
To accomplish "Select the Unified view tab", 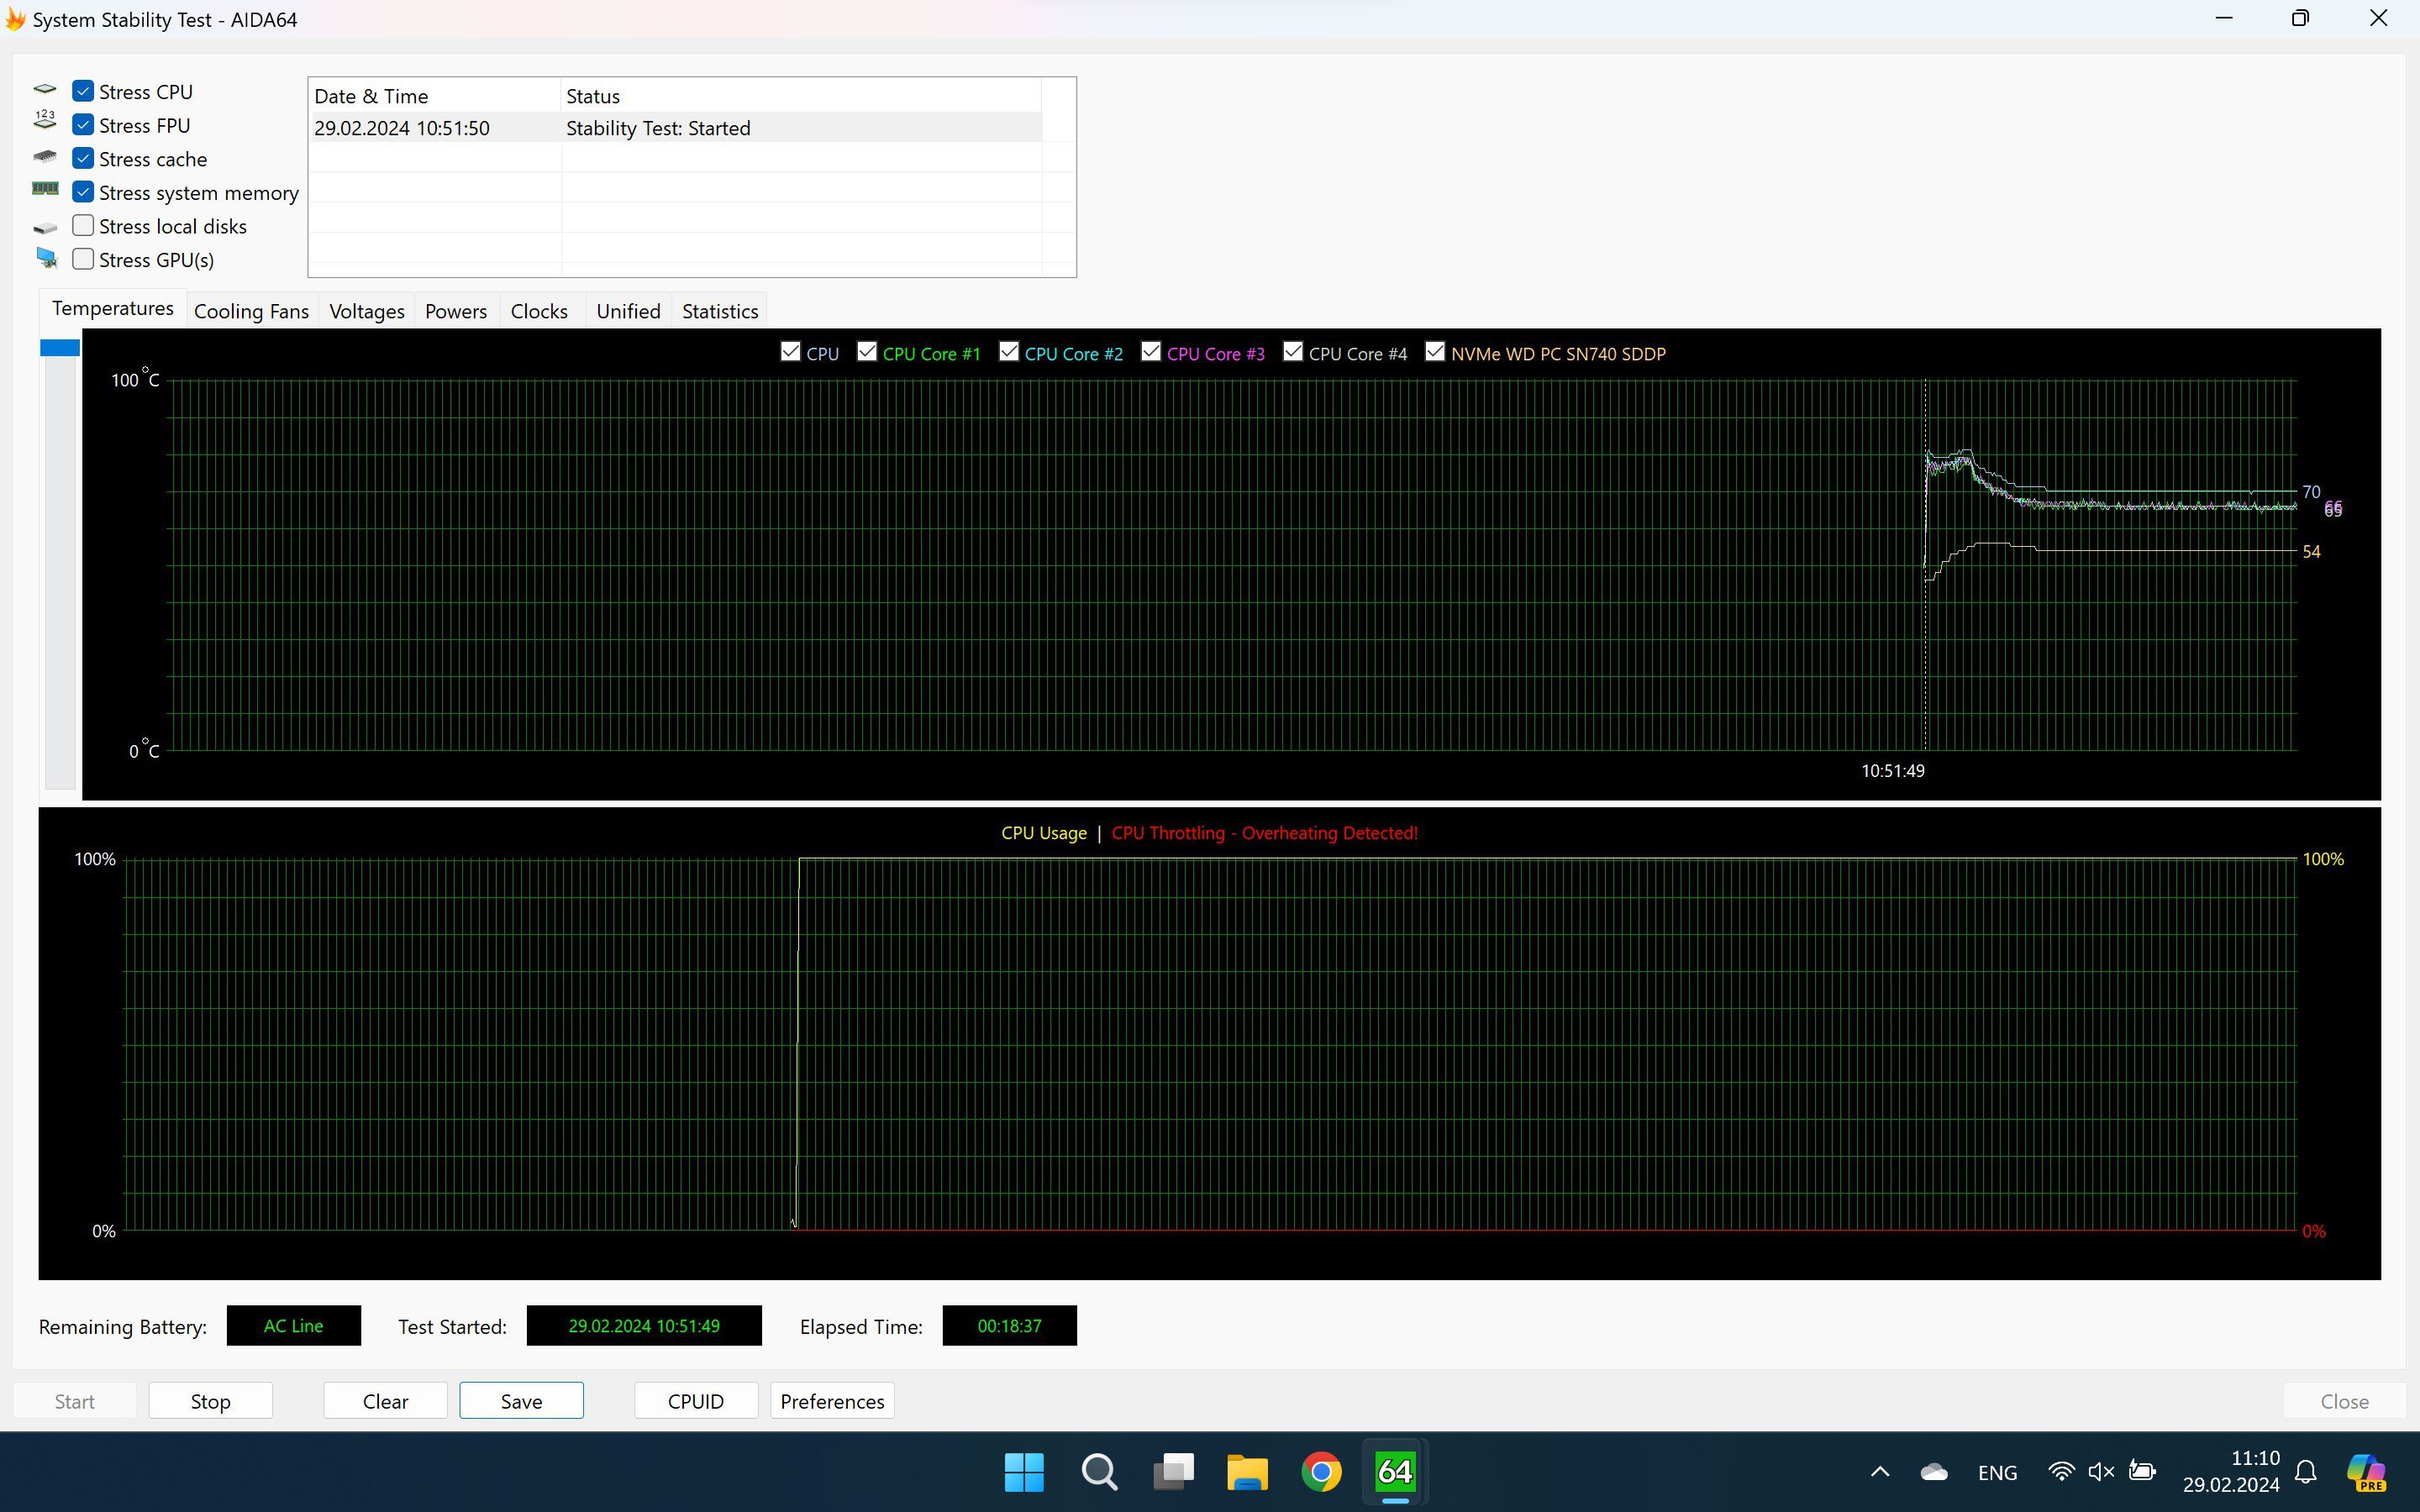I will [627, 308].
